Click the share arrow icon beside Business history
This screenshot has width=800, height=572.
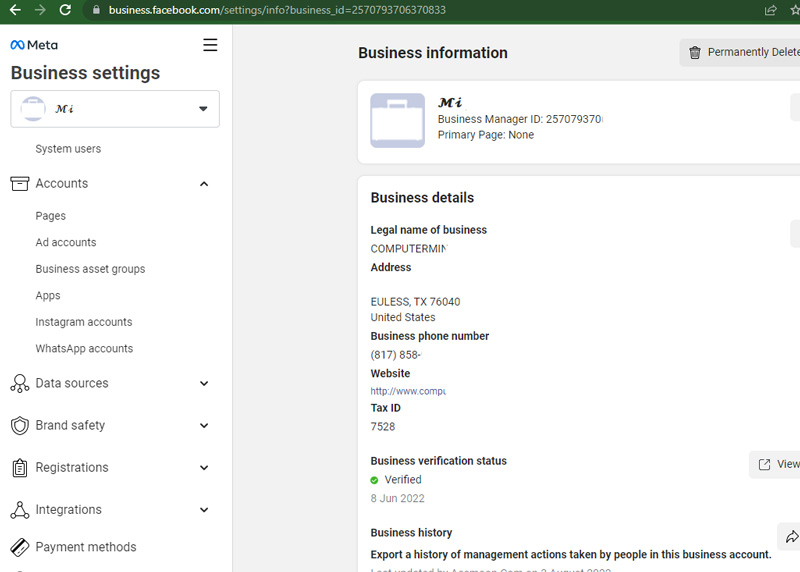tap(791, 537)
